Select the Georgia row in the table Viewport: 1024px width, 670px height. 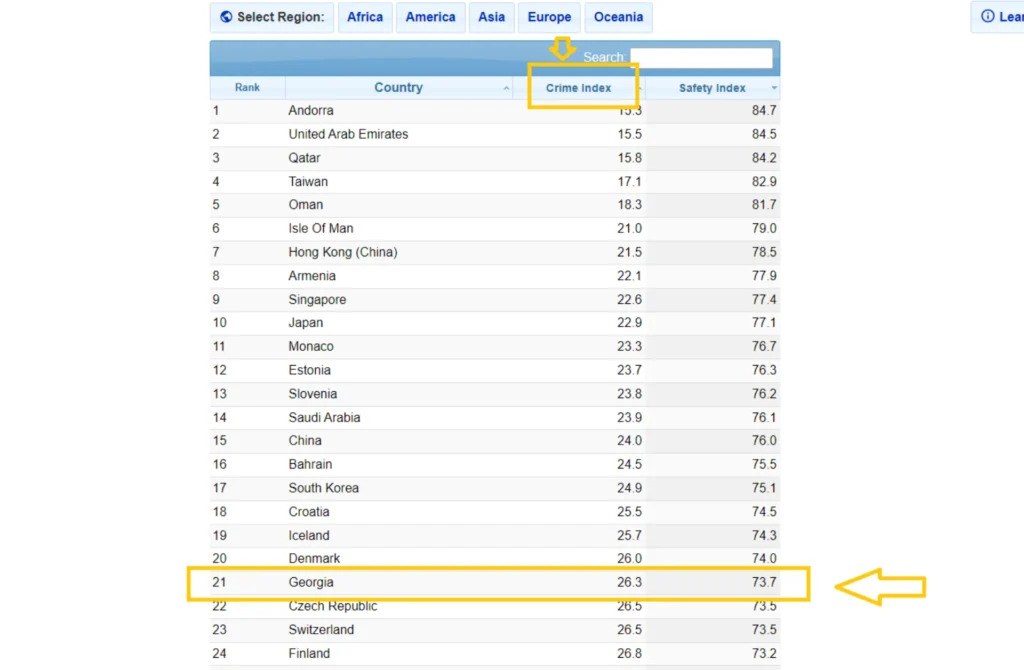point(311,582)
